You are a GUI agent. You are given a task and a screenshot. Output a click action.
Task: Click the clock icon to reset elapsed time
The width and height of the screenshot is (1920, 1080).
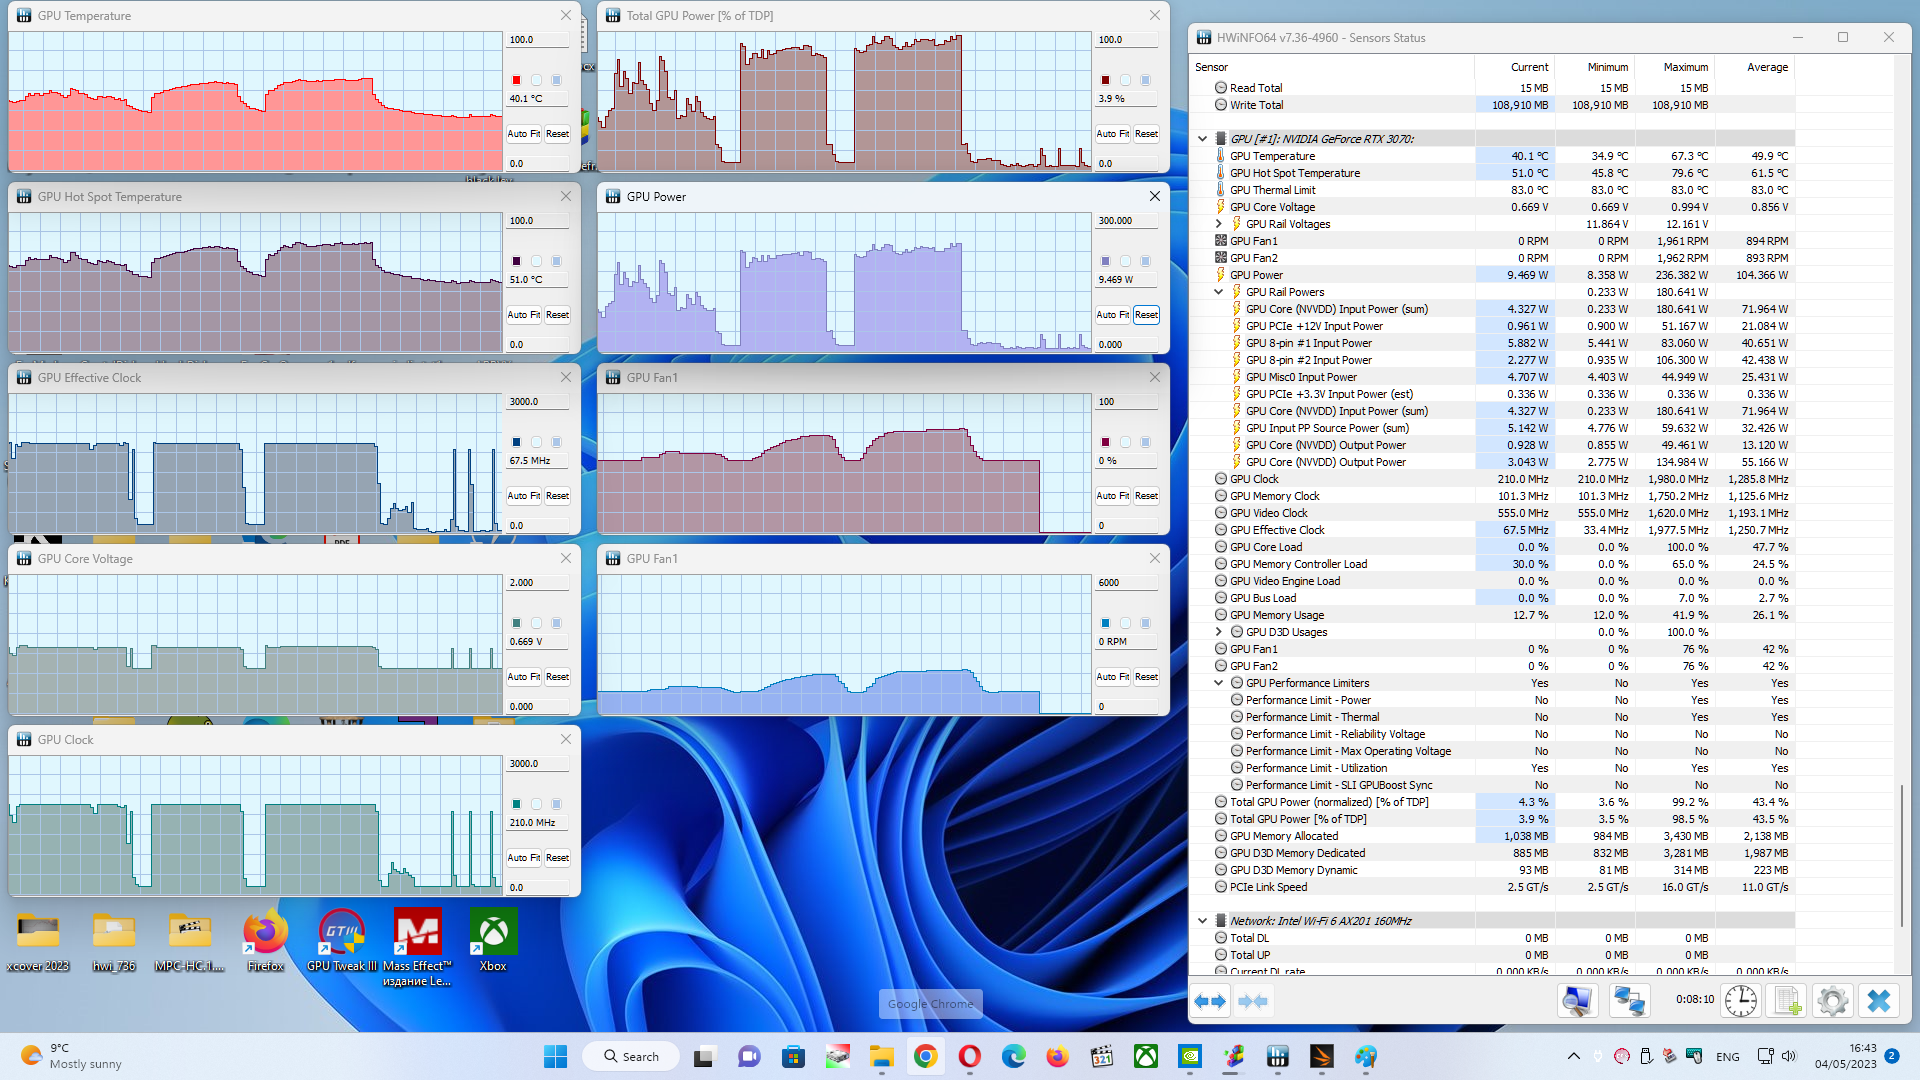pyautogui.click(x=1740, y=1001)
